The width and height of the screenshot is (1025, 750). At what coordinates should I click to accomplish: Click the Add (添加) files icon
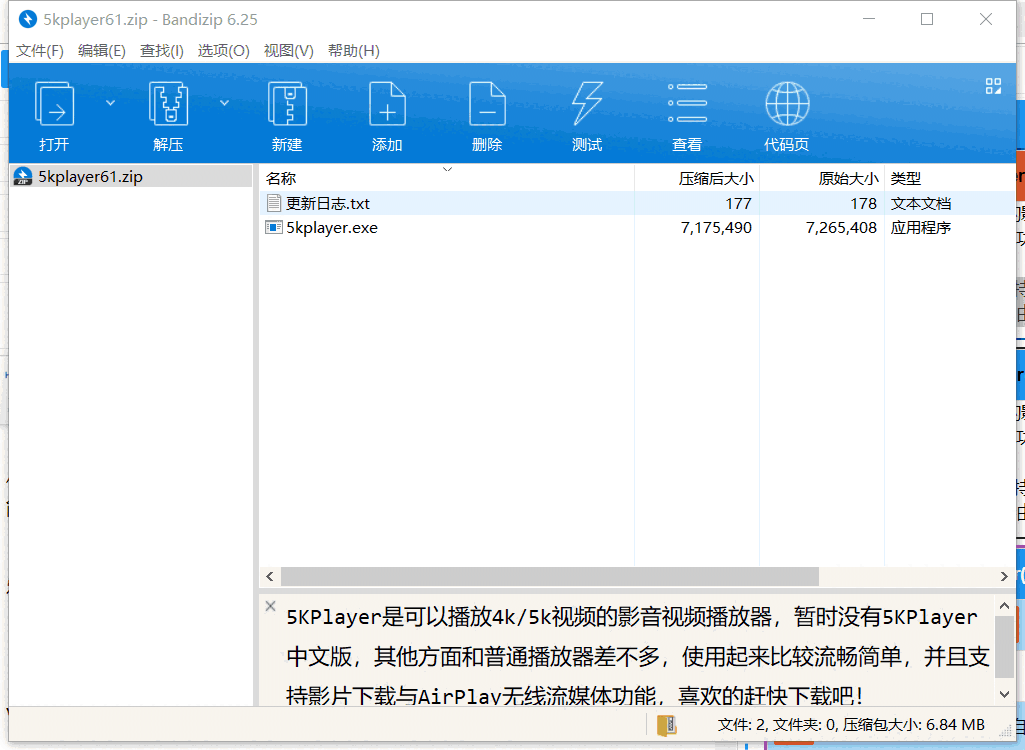click(x=387, y=105)
